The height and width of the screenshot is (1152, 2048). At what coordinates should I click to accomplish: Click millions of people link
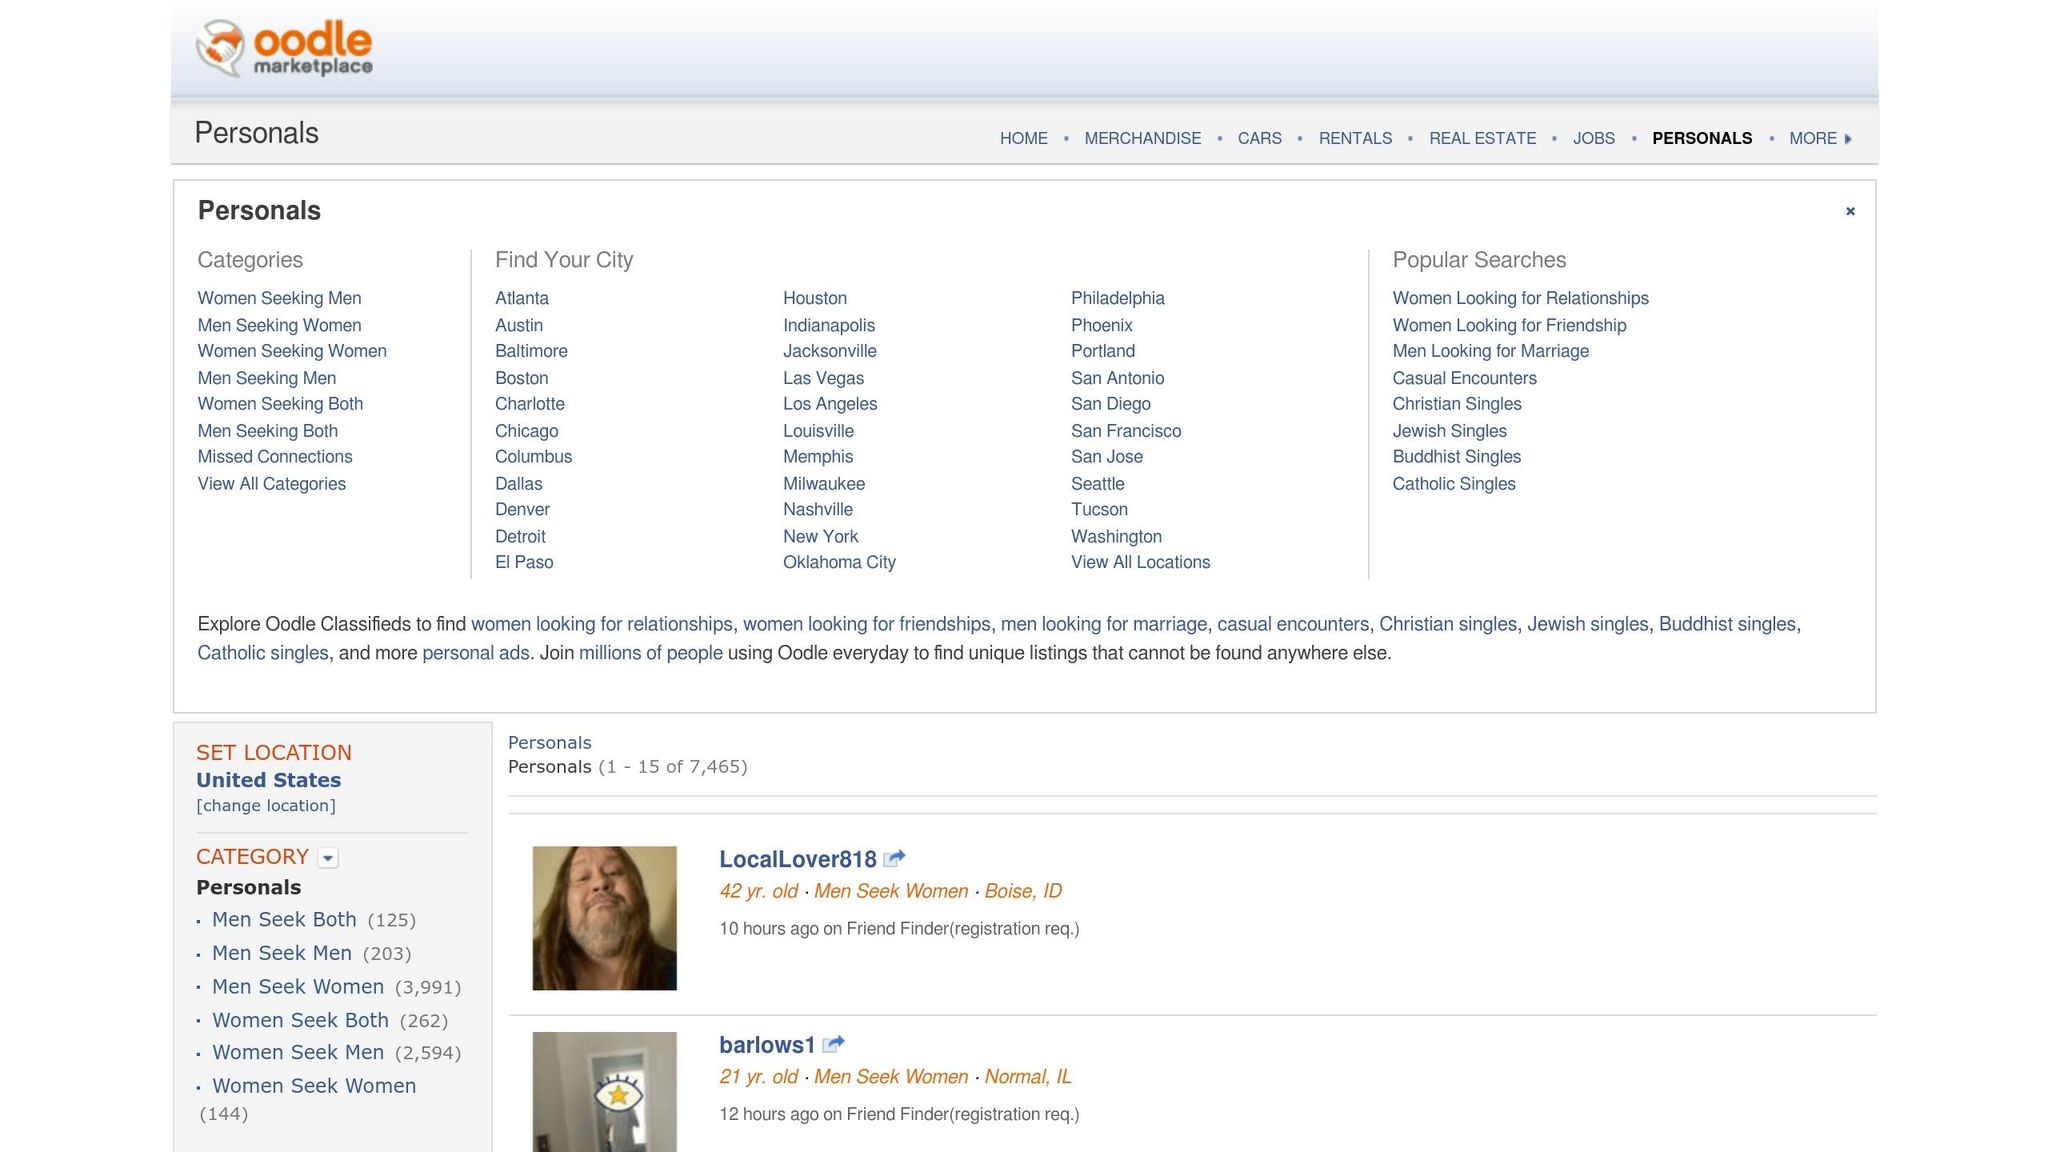(x=650, y=653)
